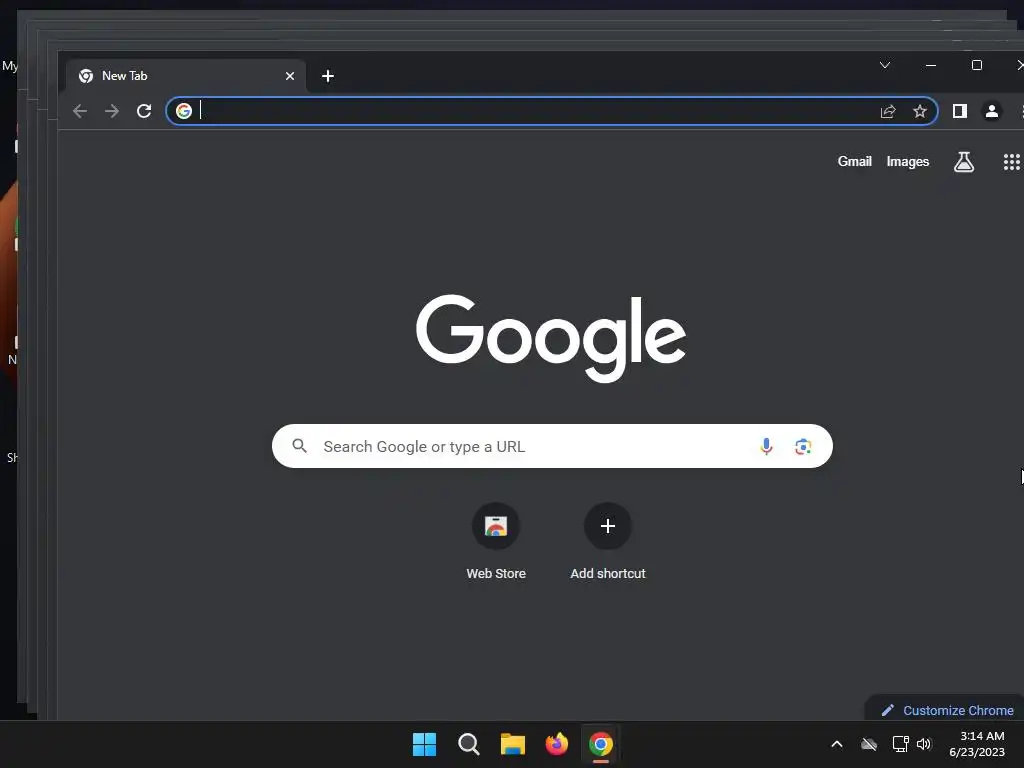Click the Chrome taskbar icon
This screenshot has width=1024, height=768.
point(601,744)
